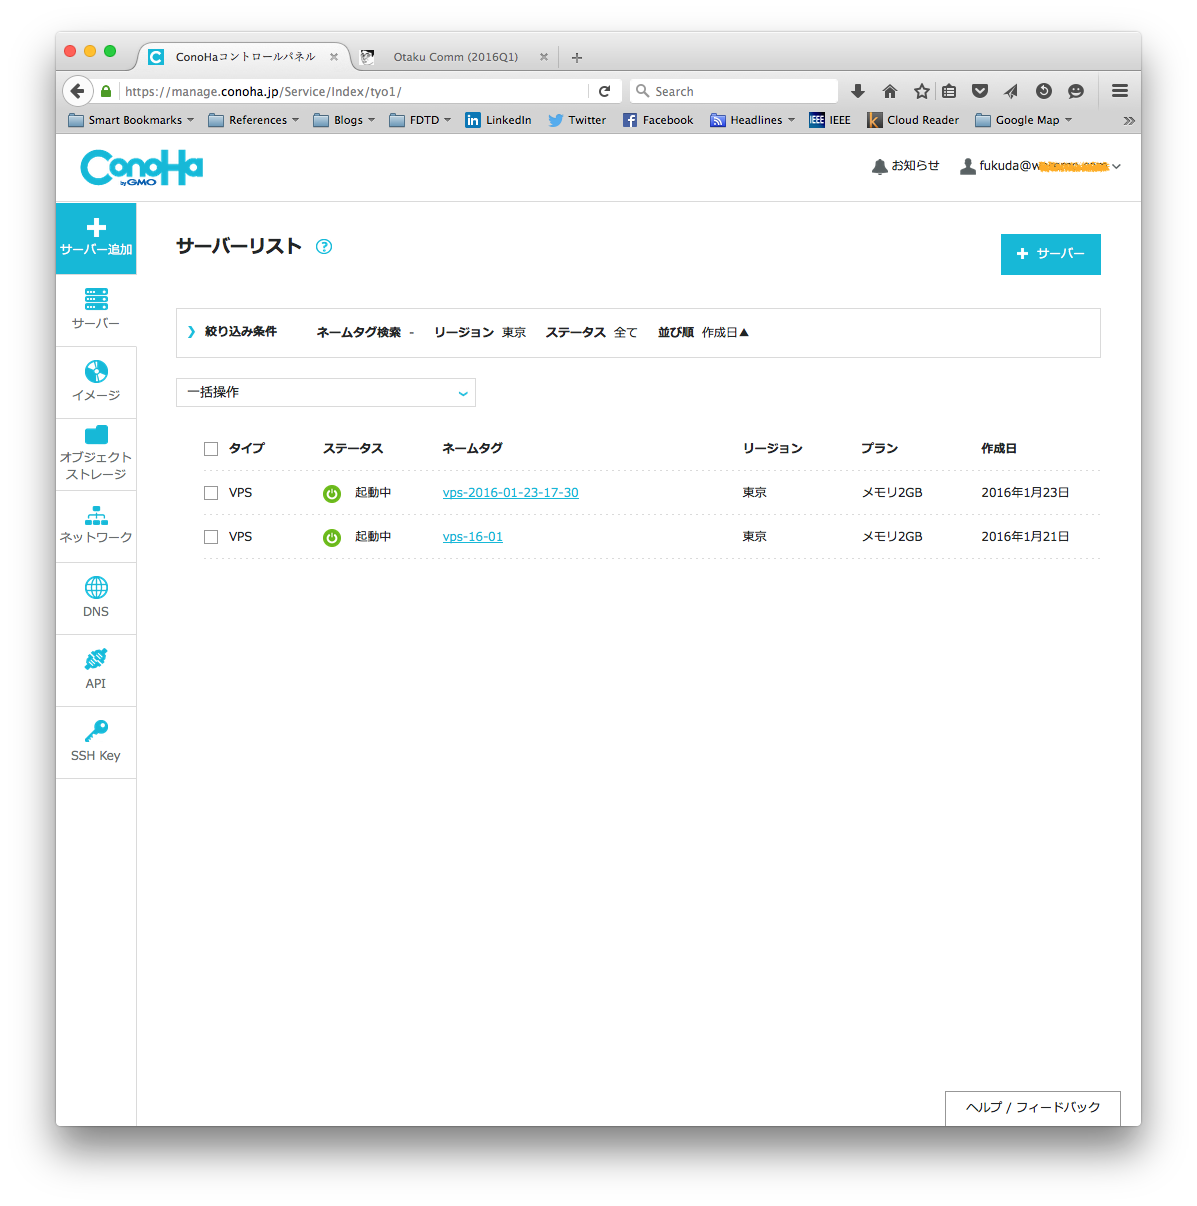Image resolution: width=1197 pixels, height=1206 pixels.
Task: Open IEEE bookmark
Action: coord(830,120)
